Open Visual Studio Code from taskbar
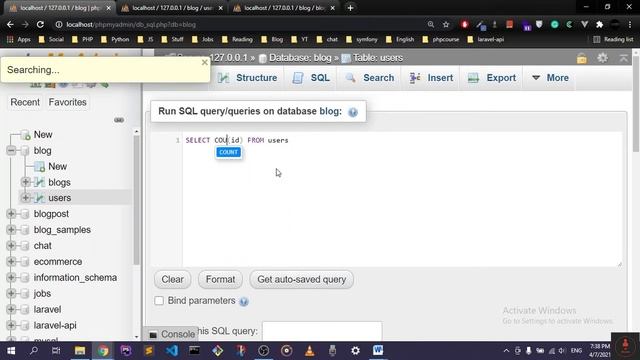640x360 pixels. coord(172,351)
